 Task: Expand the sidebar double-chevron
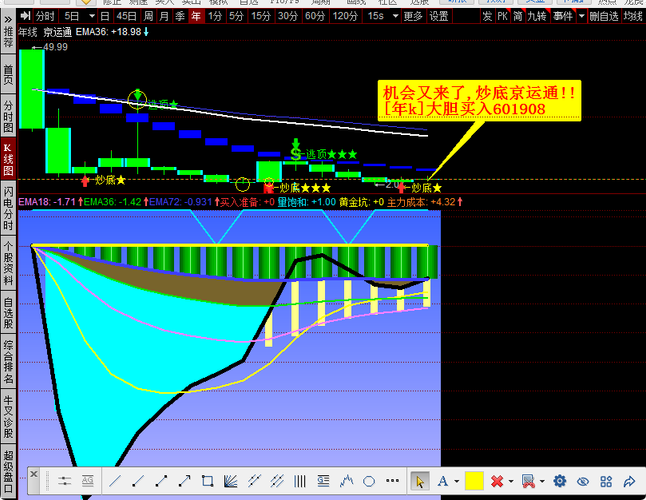[8, 19]
